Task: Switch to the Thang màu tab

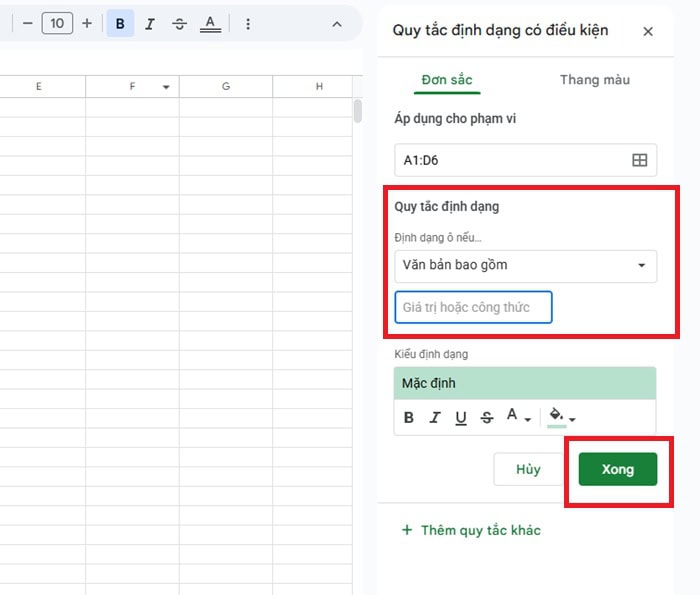Action: click(594, 80)
